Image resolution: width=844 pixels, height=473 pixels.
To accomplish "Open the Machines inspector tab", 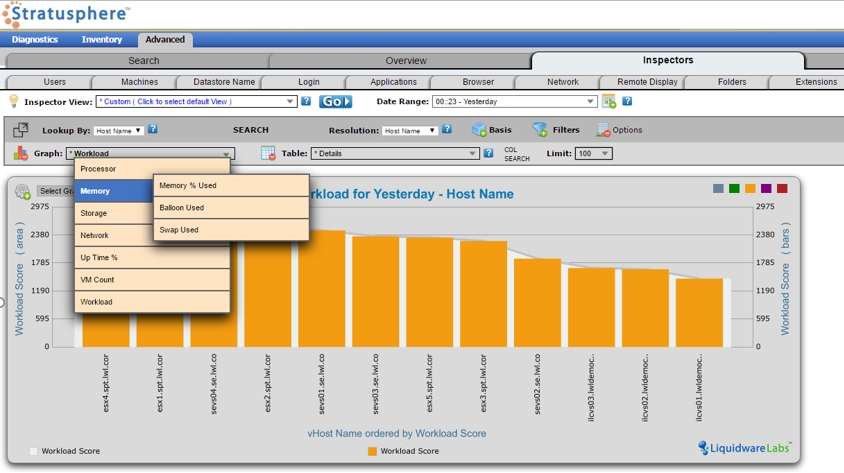I will pos(139,82).
